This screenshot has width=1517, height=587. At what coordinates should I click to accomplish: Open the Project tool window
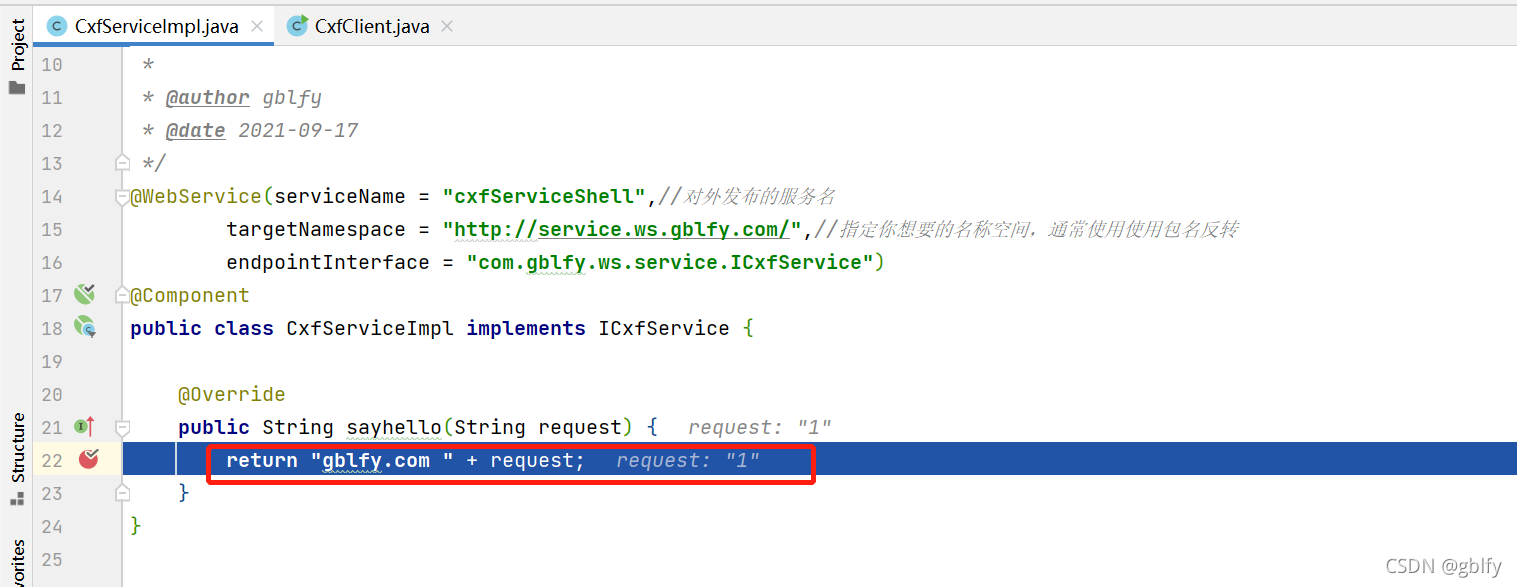17,46
